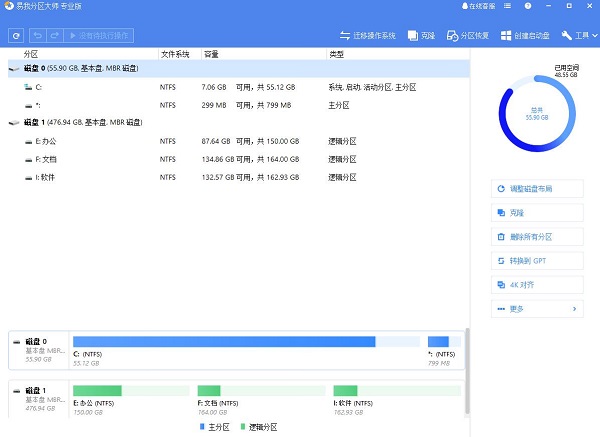Viewport: 600px width, 437px height.
Task: Click the 容量 column header
Action: (212, 53)
